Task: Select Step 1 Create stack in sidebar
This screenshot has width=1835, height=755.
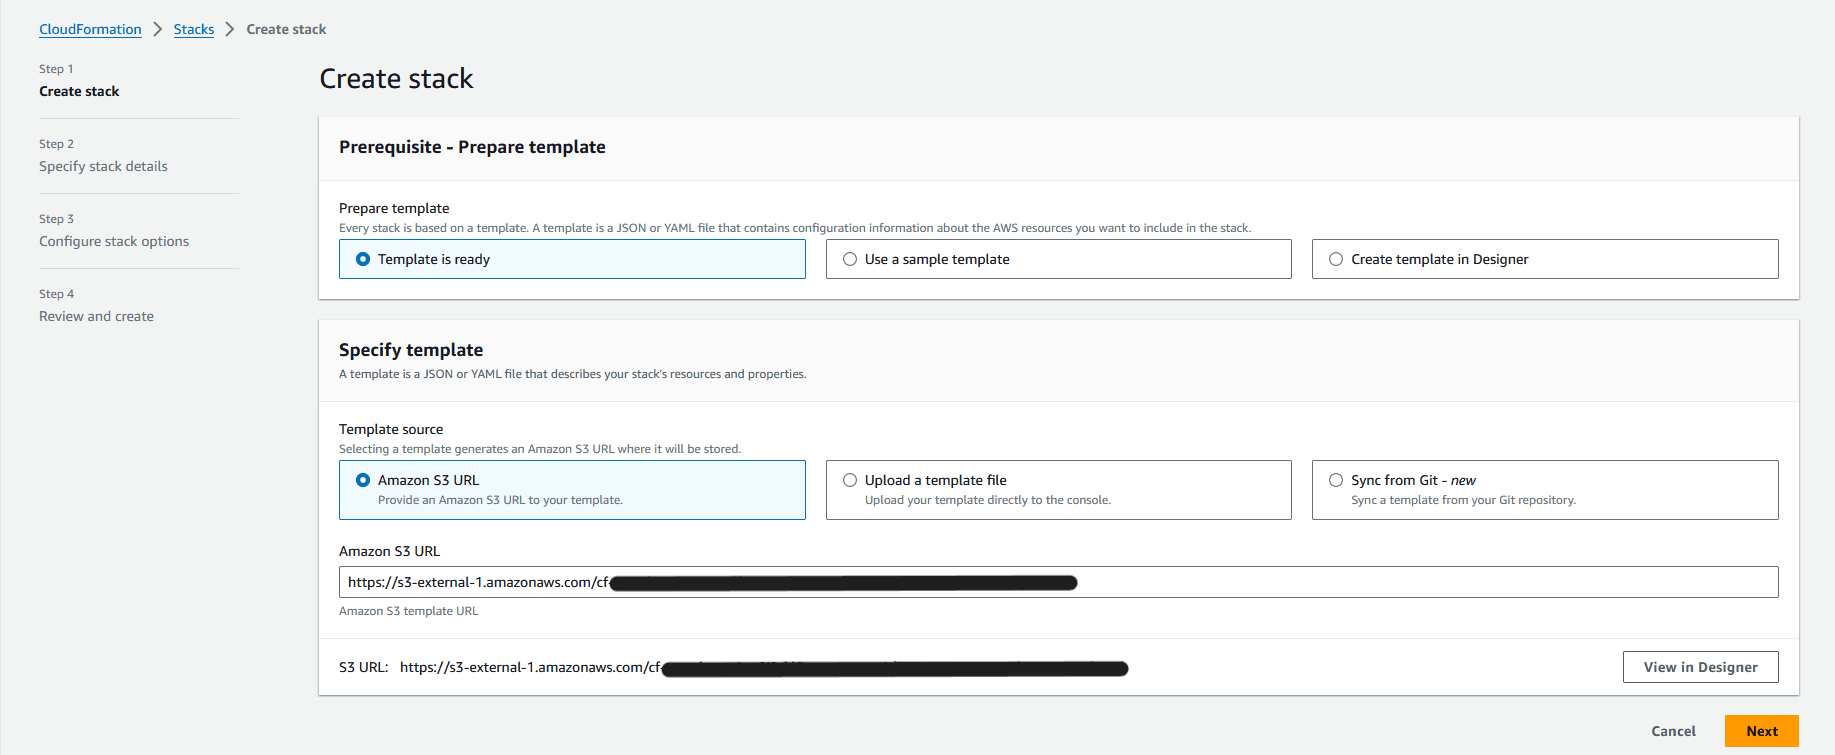Action: (x=79, y=91)
